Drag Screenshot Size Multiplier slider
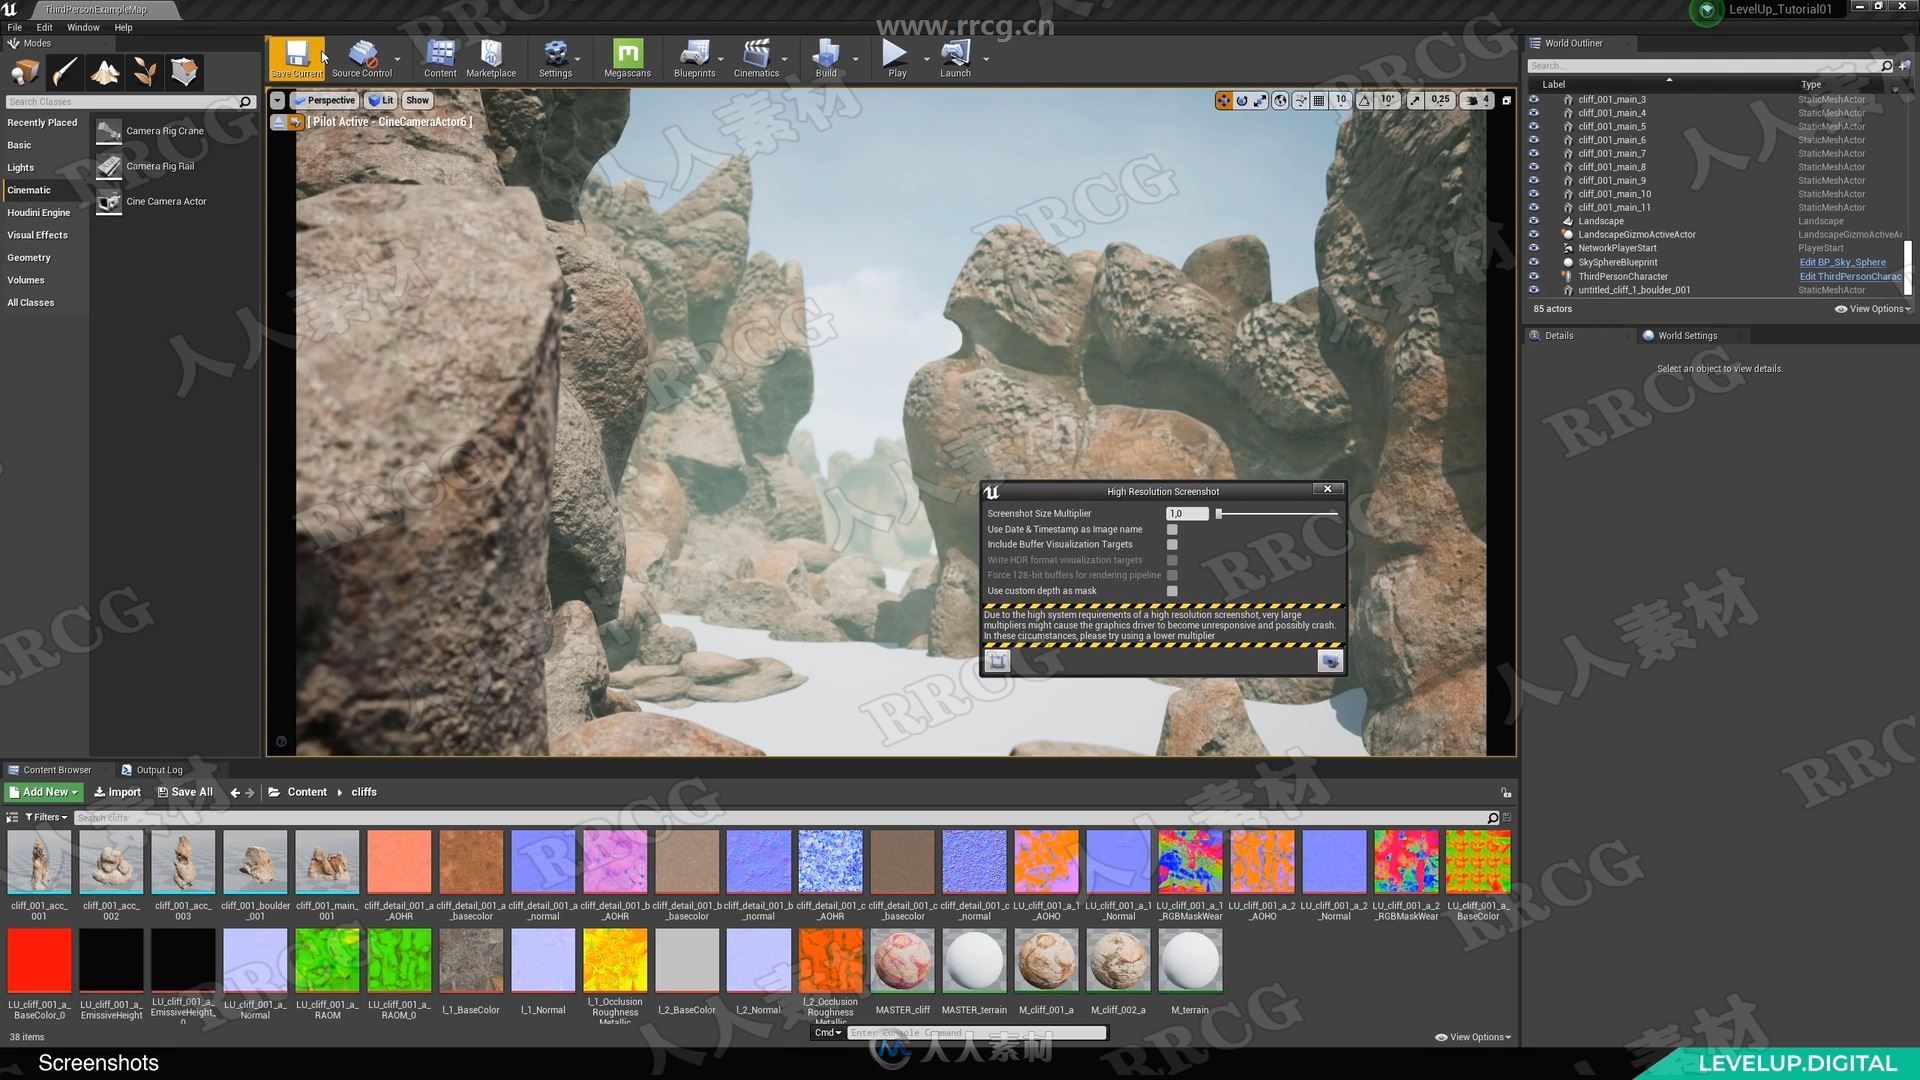1920x1080 pixels. pyautogui.click(x=1215, y=512)
